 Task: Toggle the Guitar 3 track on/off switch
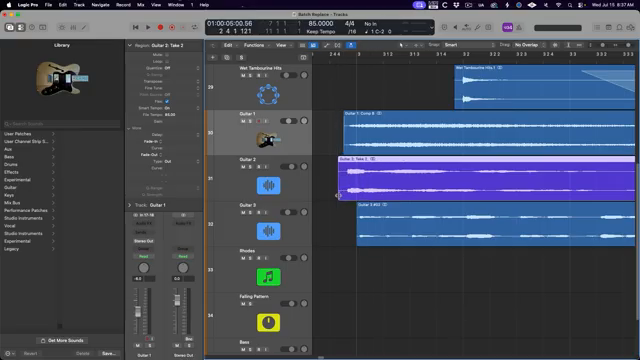click(x=289, y=212)
